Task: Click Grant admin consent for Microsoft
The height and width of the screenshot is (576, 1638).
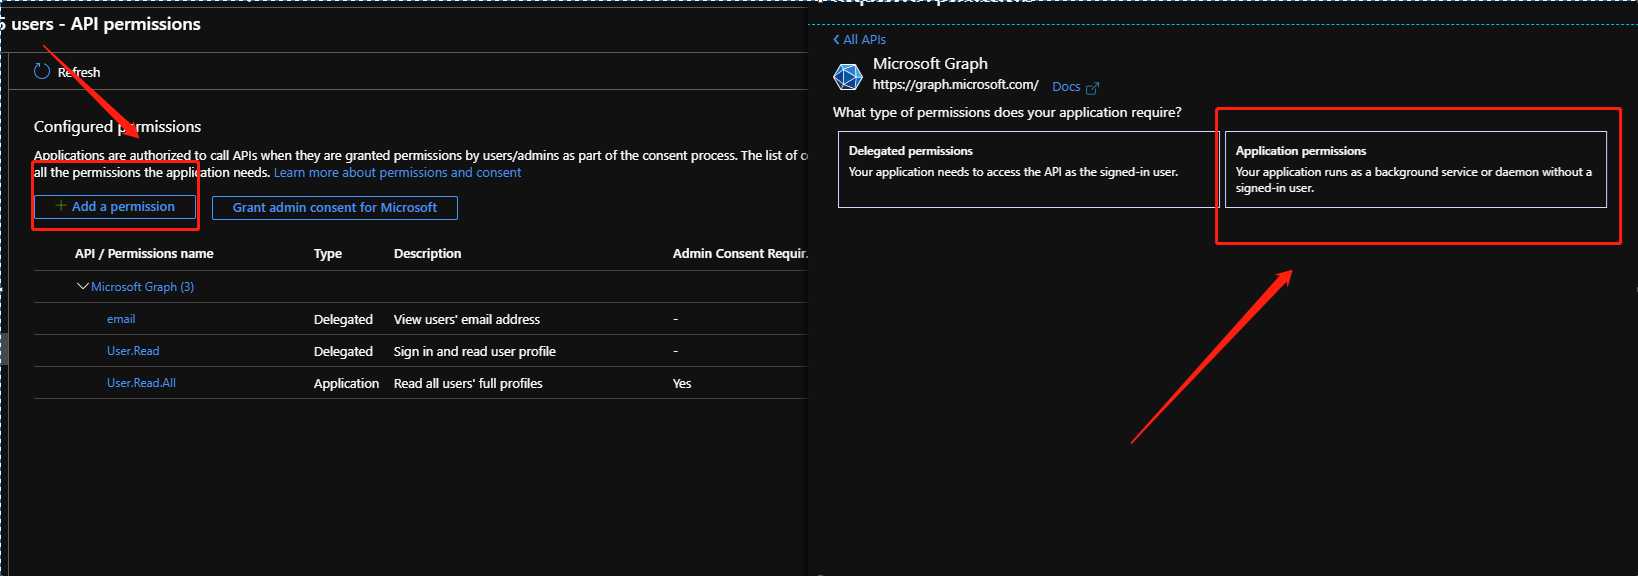Action: (335, 208)
